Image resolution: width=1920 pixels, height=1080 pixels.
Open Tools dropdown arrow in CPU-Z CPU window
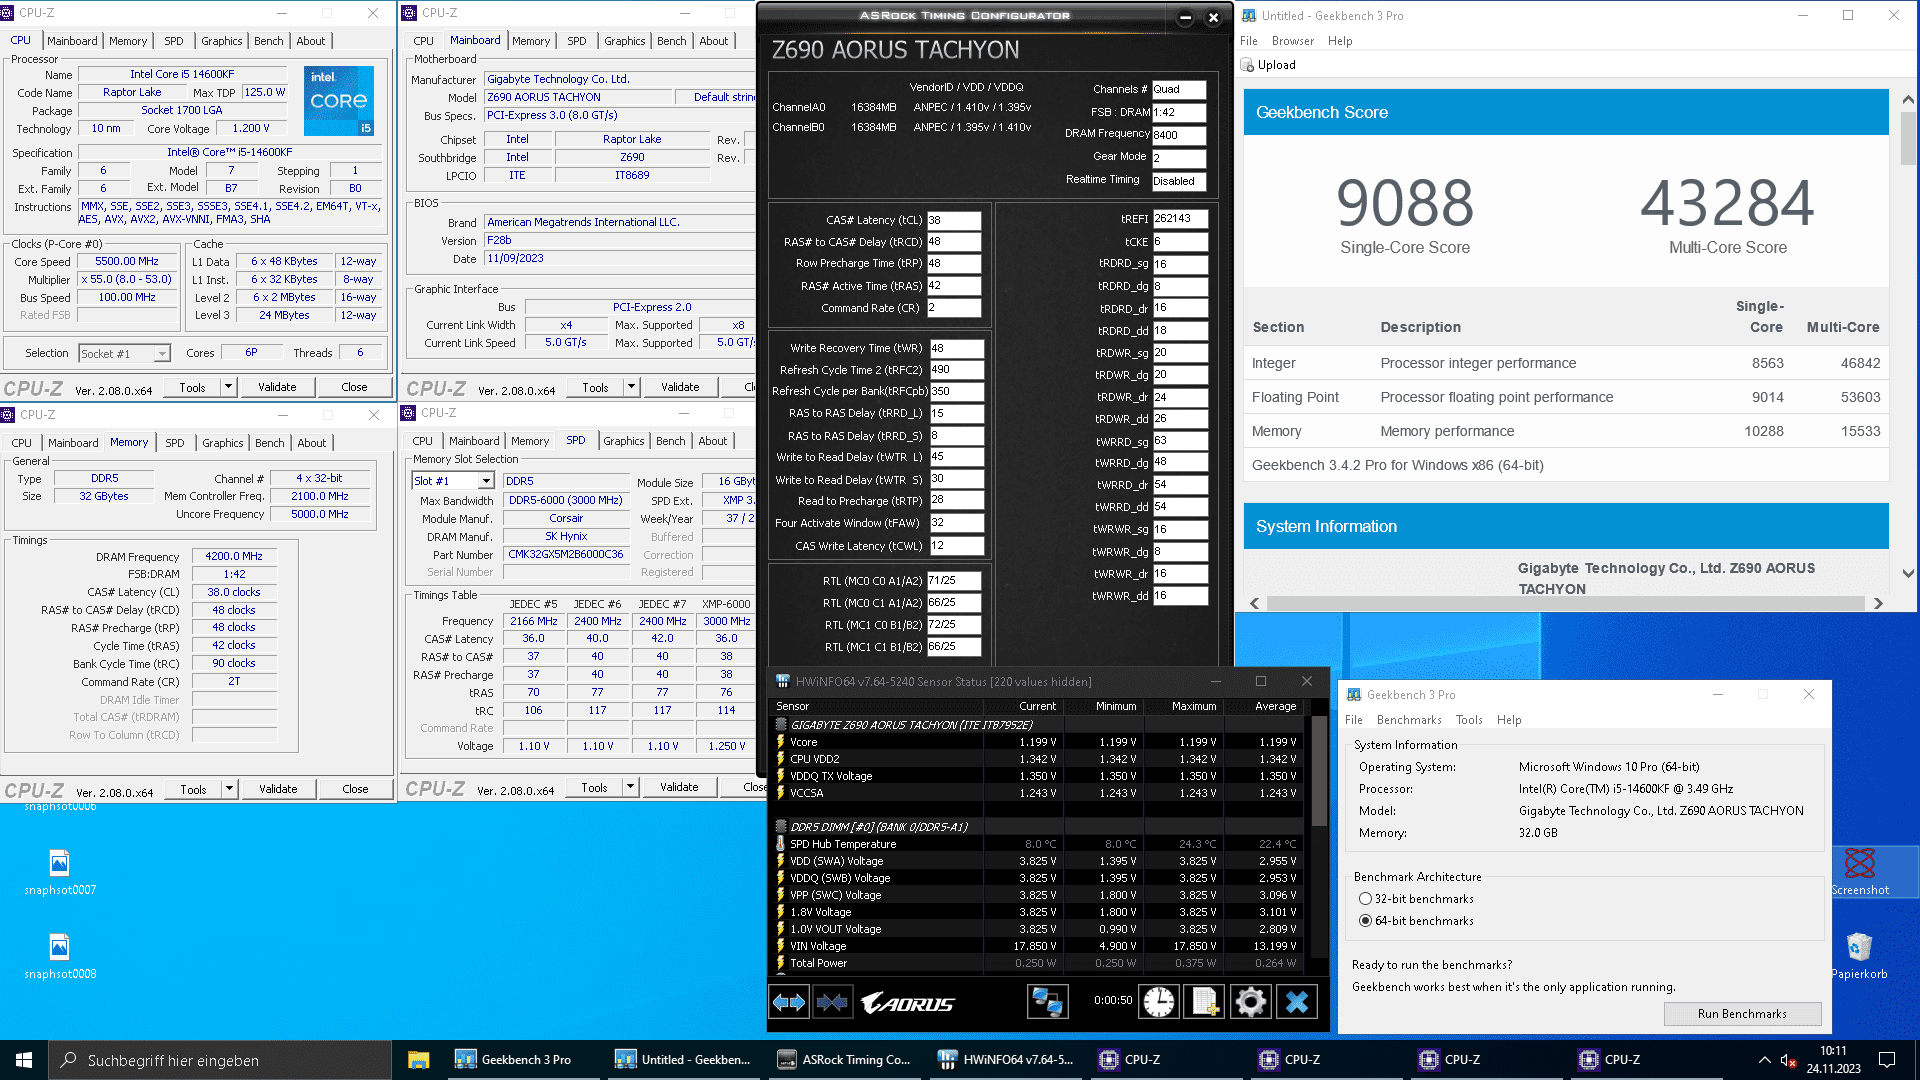[228, 387]
